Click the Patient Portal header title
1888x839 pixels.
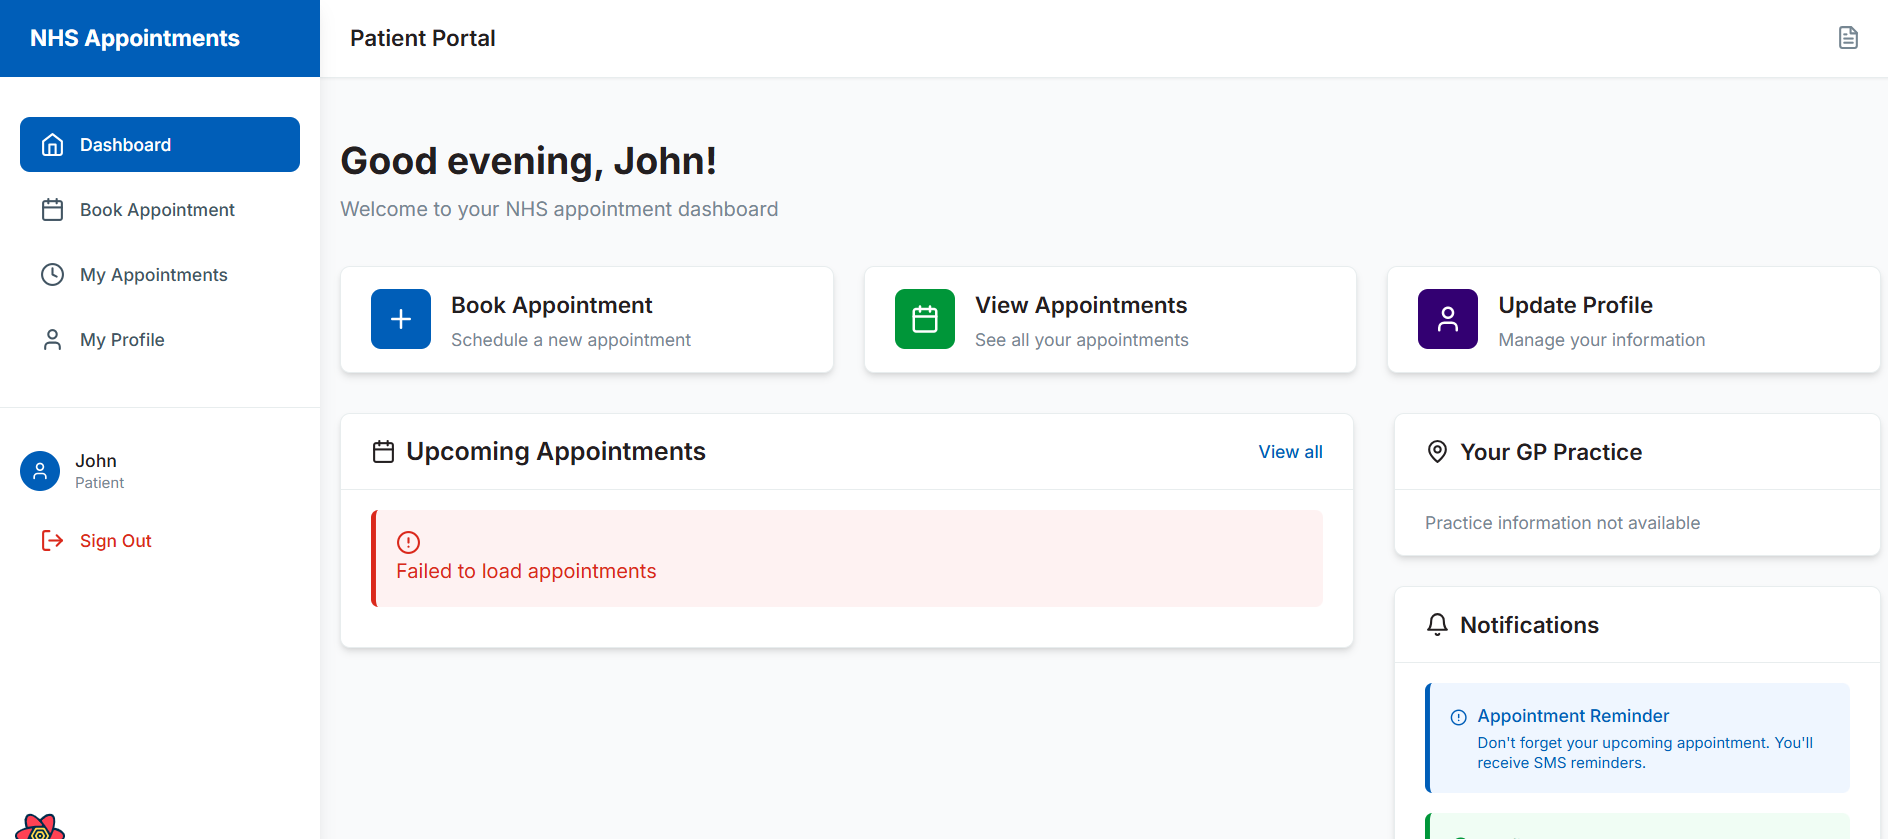click(x=423, y=38)
